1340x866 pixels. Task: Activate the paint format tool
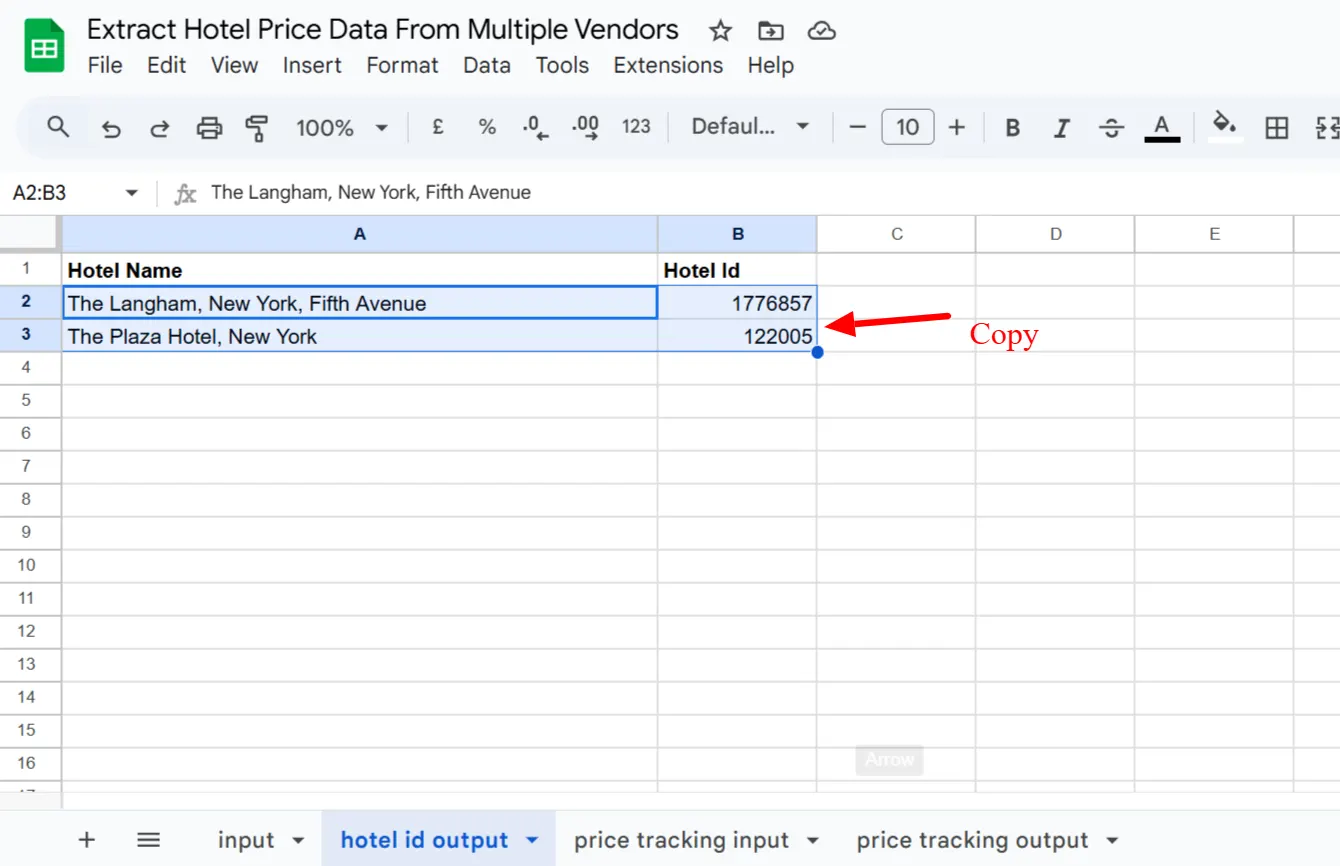(257, 128)
